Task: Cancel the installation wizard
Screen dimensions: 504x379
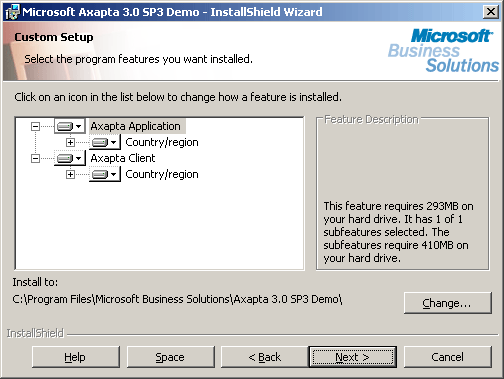Action: (448, 357)
